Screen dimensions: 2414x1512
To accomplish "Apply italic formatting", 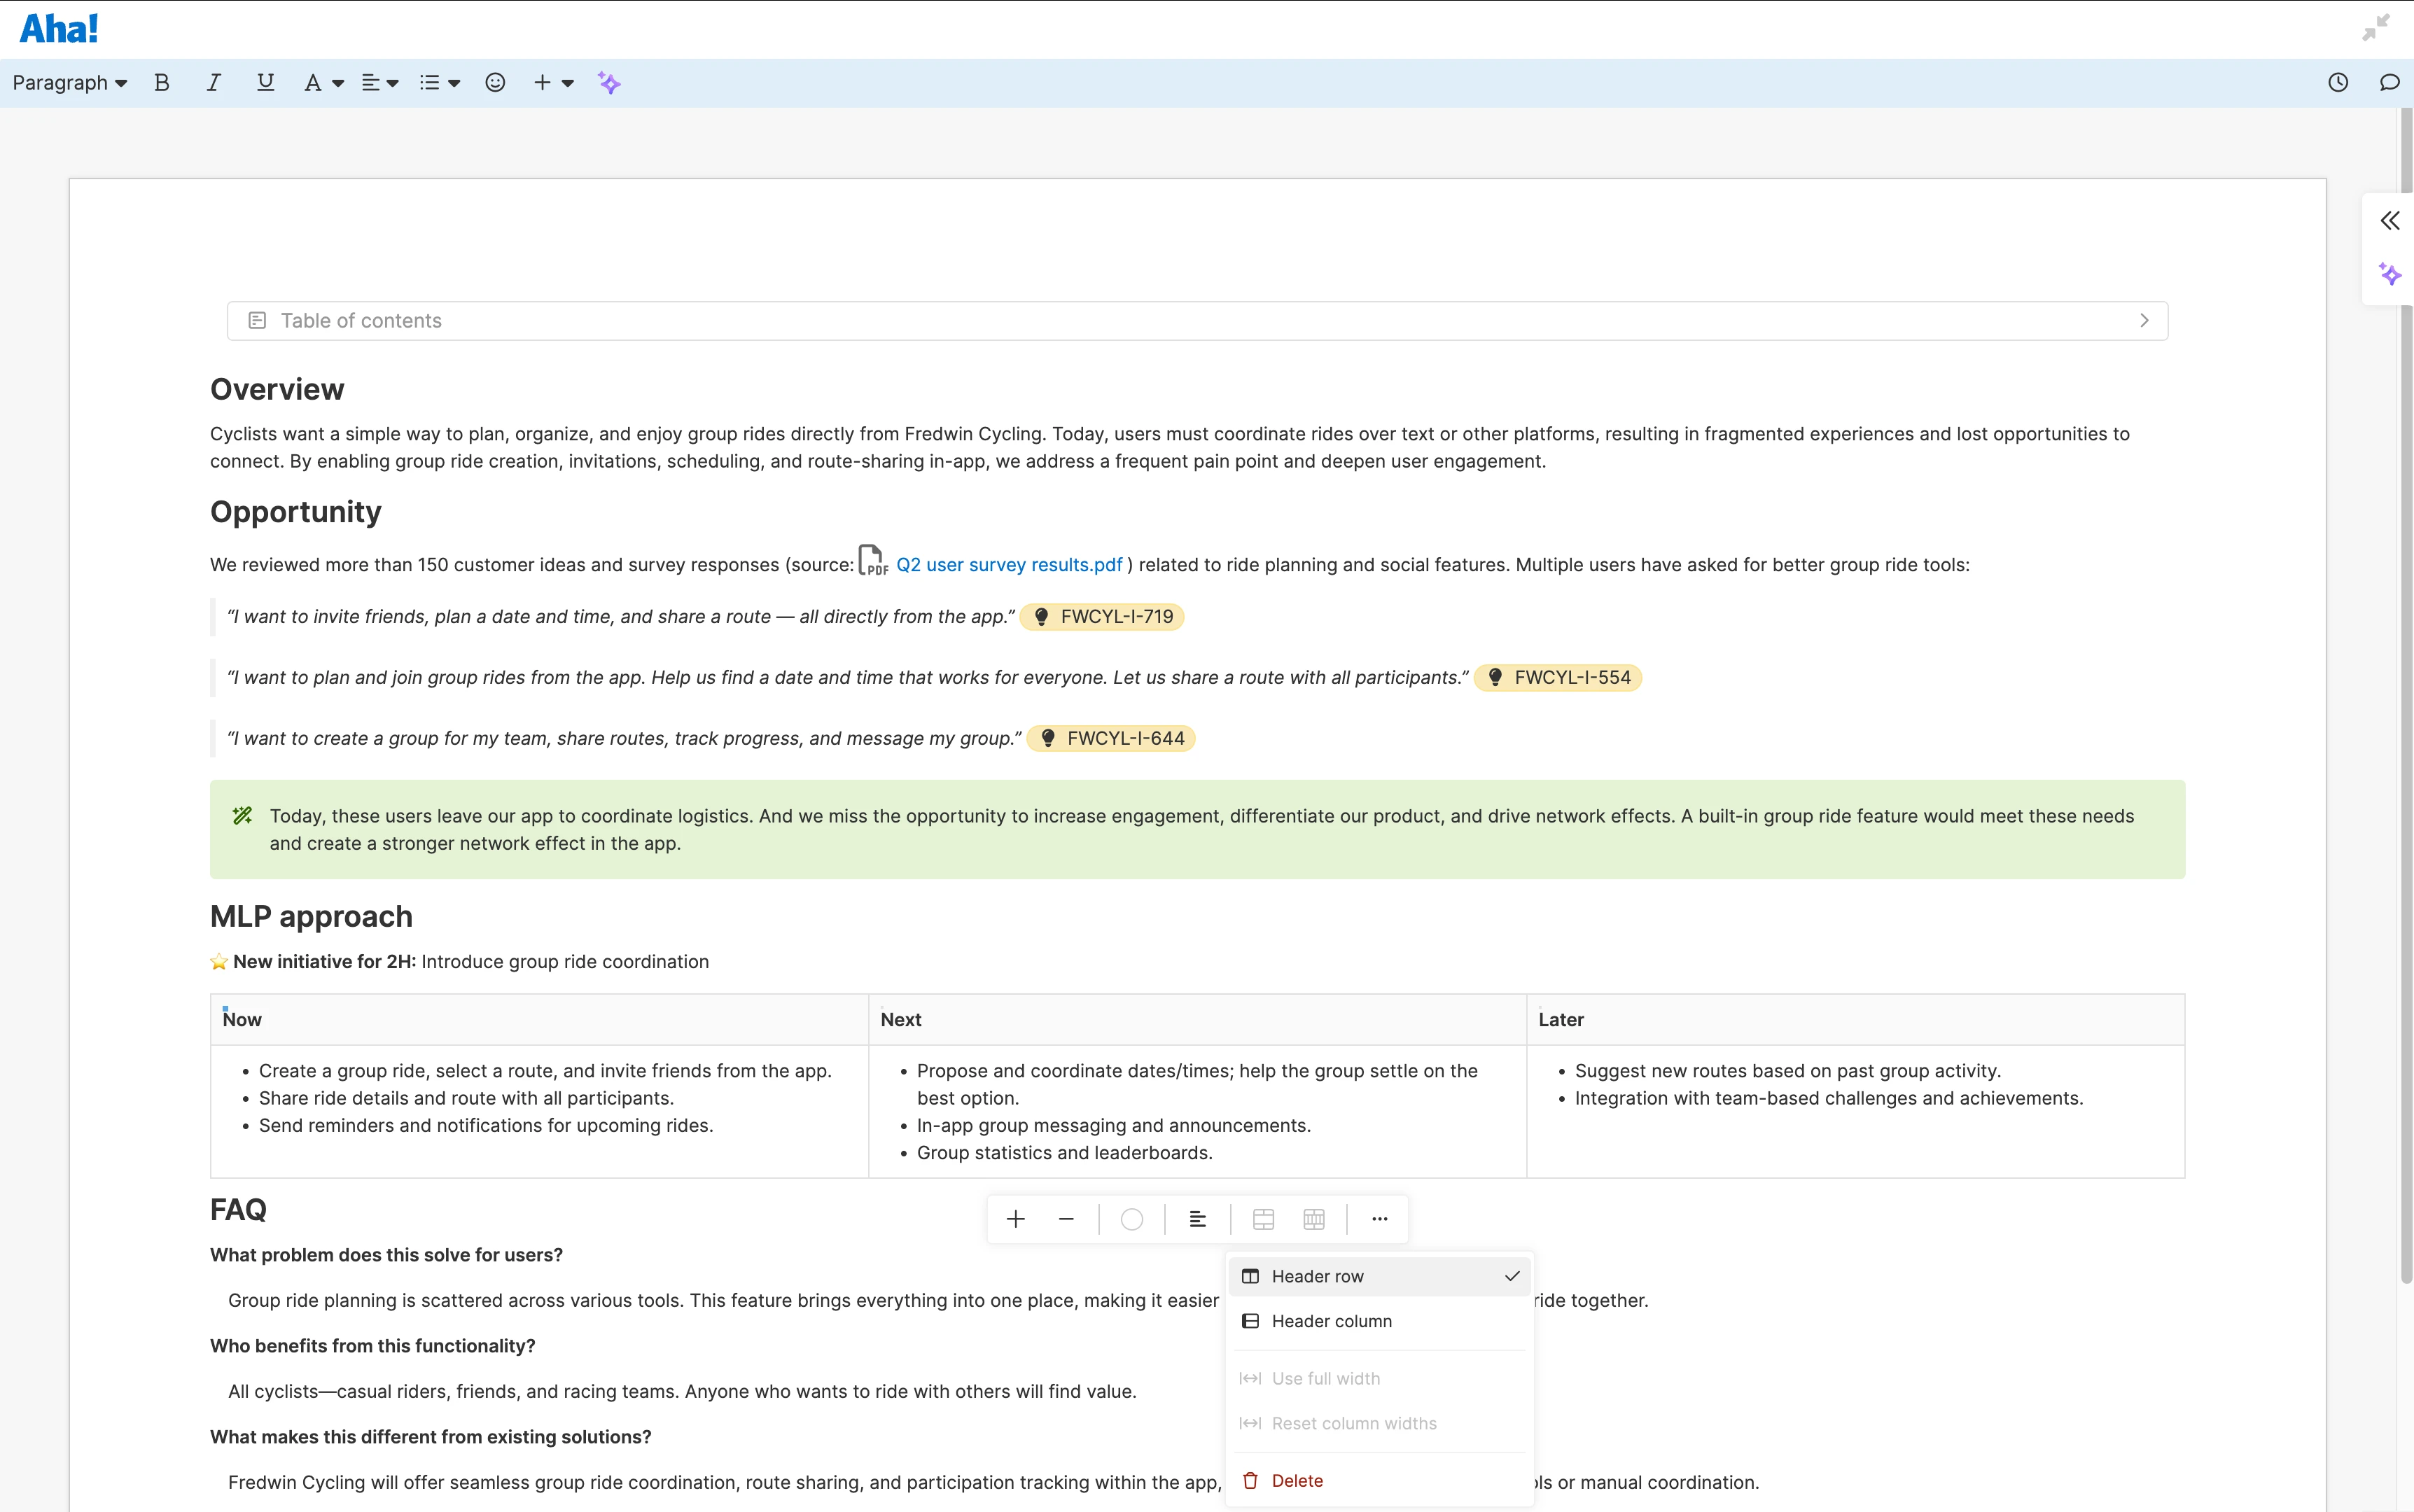I will pyautogui.click(x=213, y=83).
